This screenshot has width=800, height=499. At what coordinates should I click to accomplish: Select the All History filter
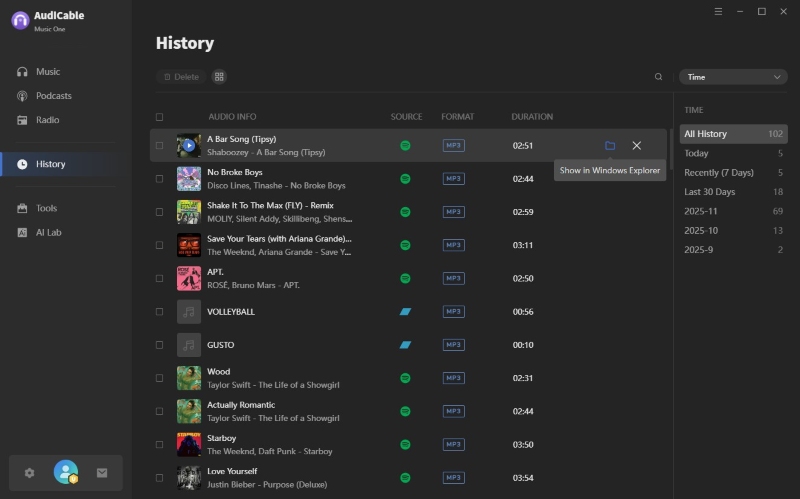pyautogui.click(x=733, y=134)
